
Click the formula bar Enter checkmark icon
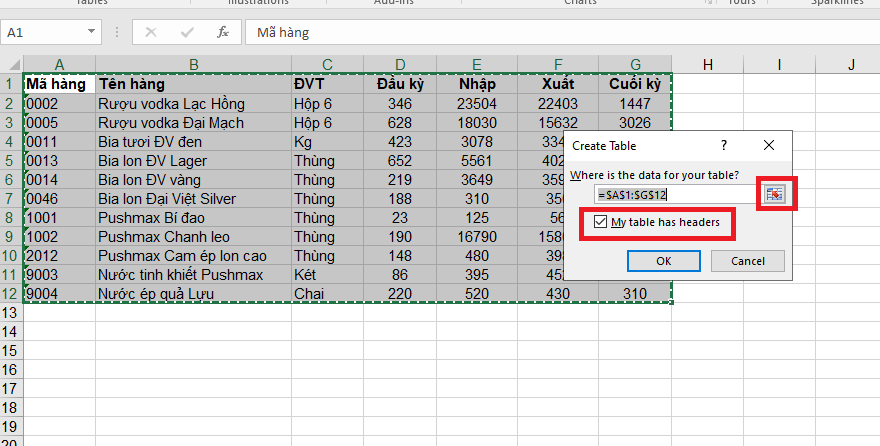(x=187, y=32)
